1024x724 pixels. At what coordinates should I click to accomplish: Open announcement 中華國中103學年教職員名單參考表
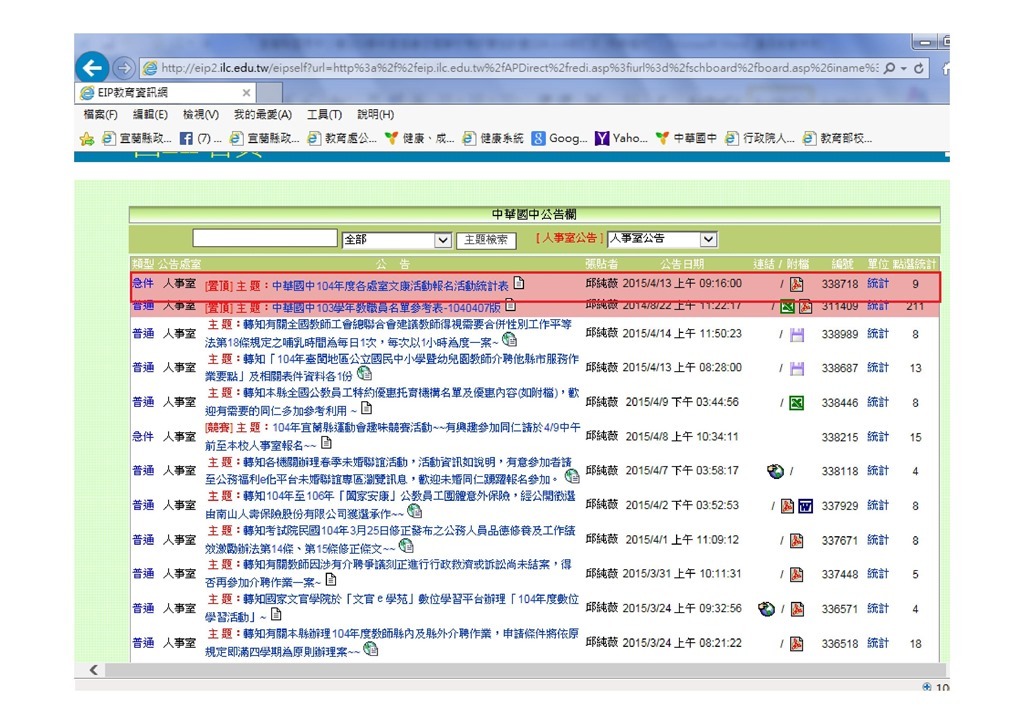(x=386, y=307)
